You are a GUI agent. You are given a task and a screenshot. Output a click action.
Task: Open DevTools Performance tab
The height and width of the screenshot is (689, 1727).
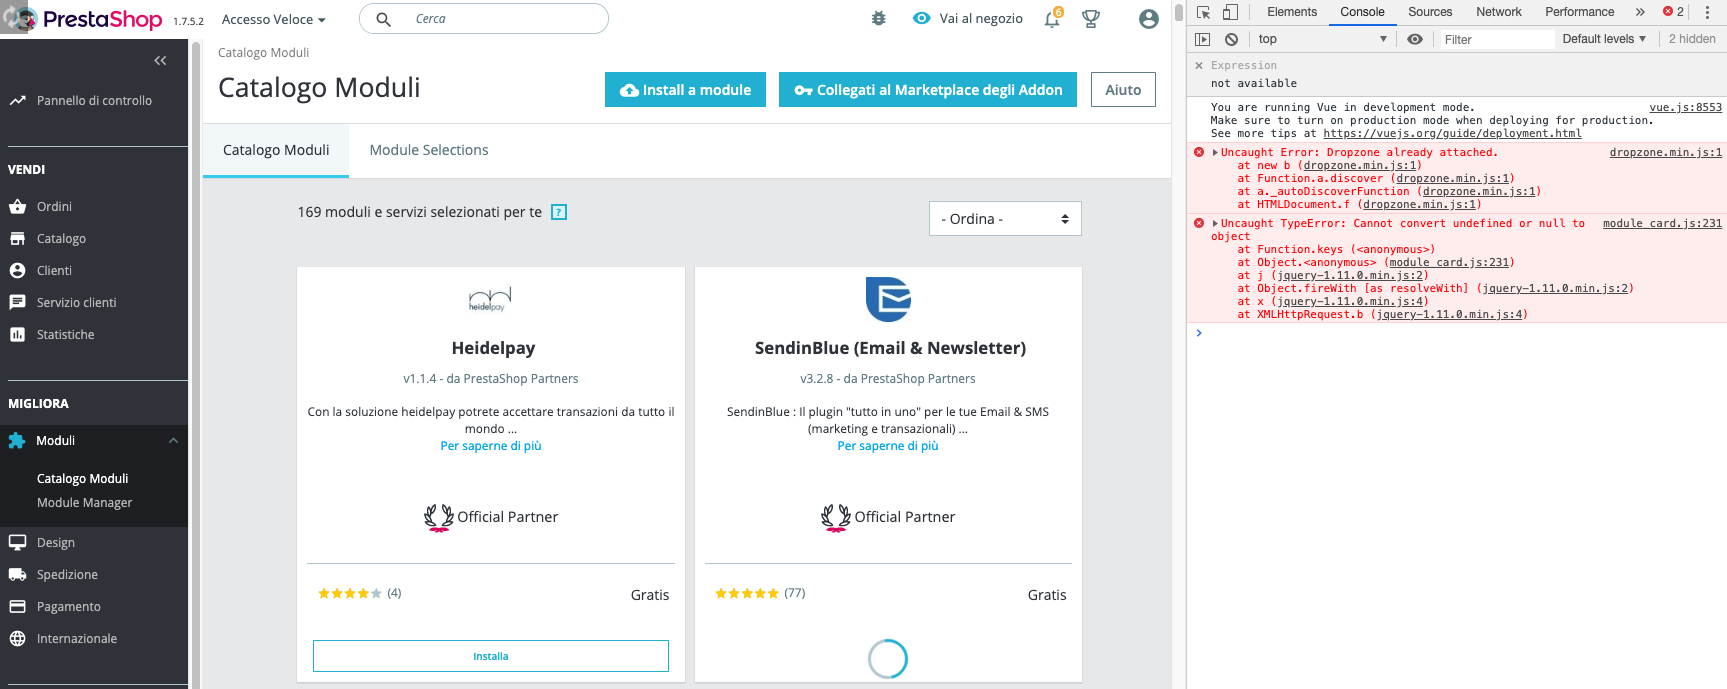coord(1580,12)
